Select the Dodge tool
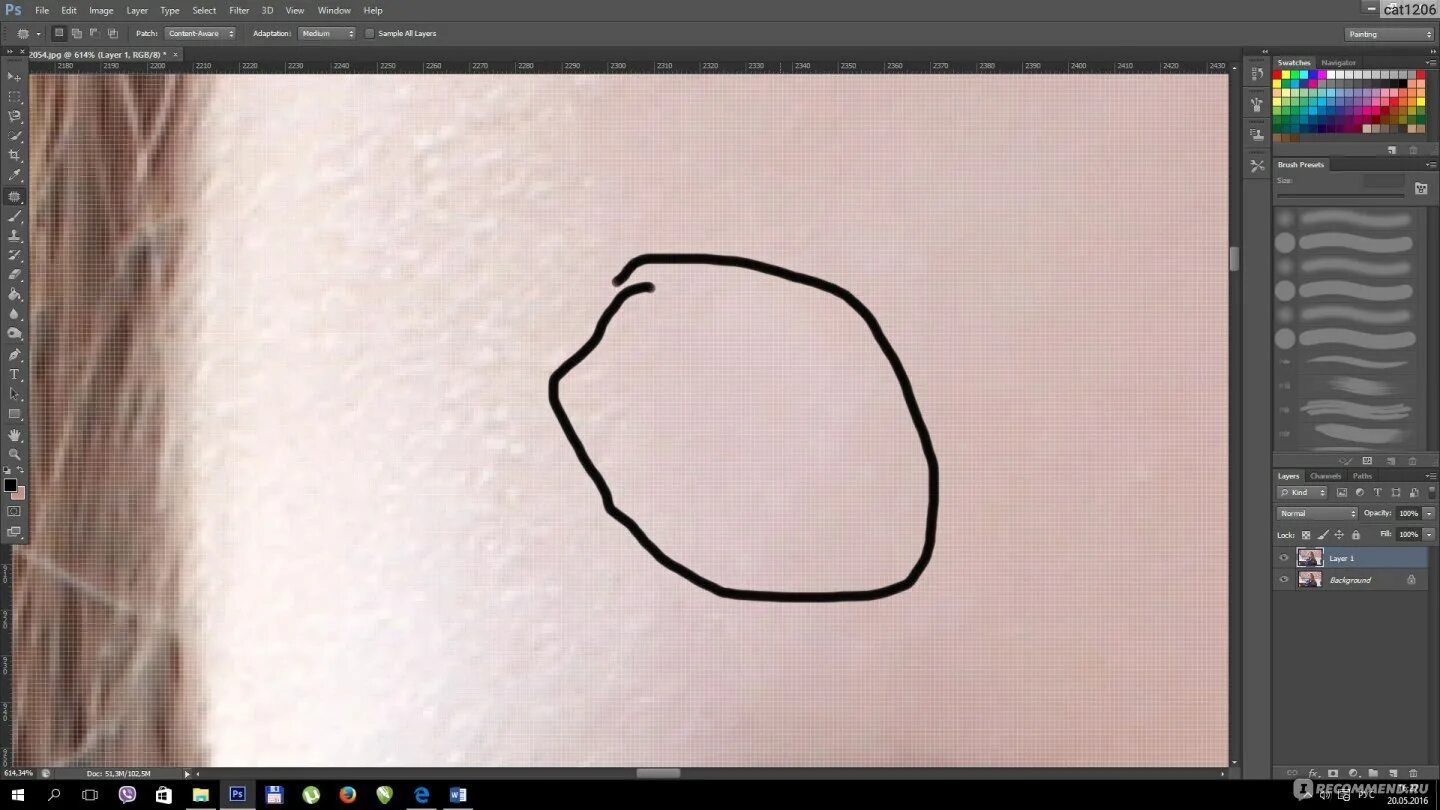Viewport: 1440px width, 810px height. click(x=14, y=334)
